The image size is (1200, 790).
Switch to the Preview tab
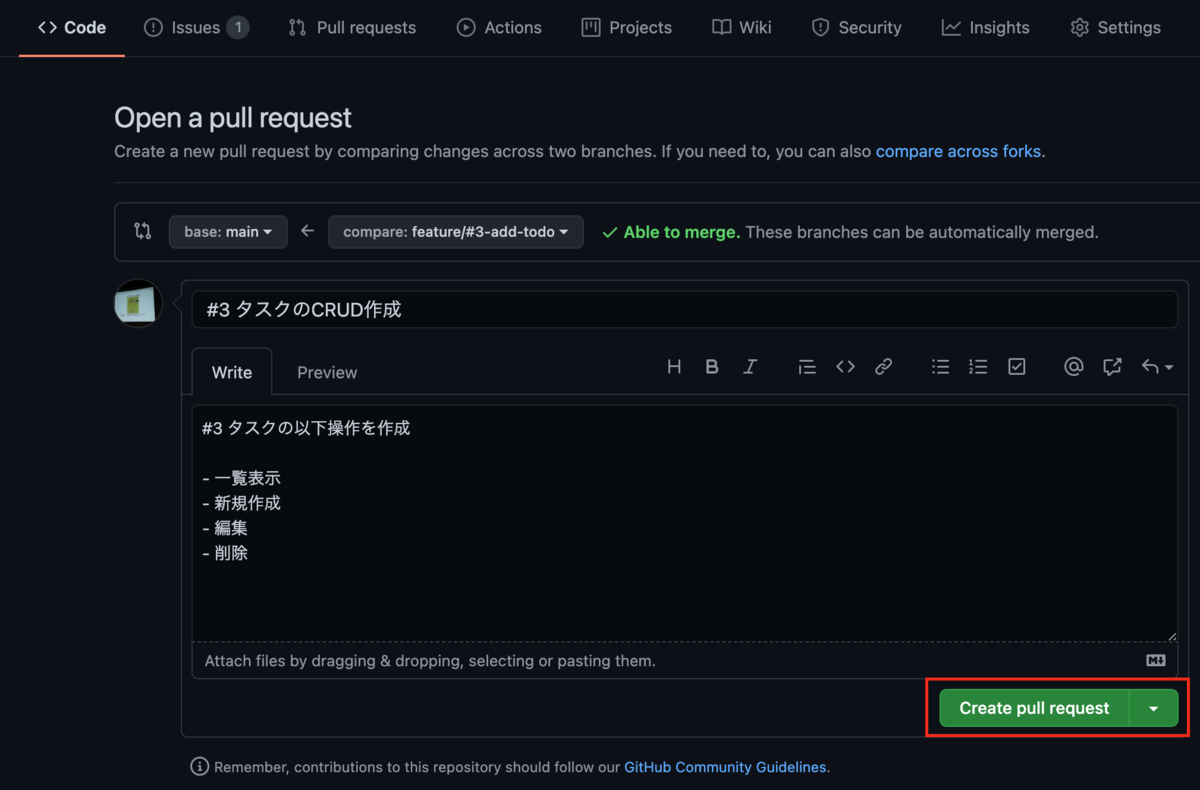tap(327, 372)
